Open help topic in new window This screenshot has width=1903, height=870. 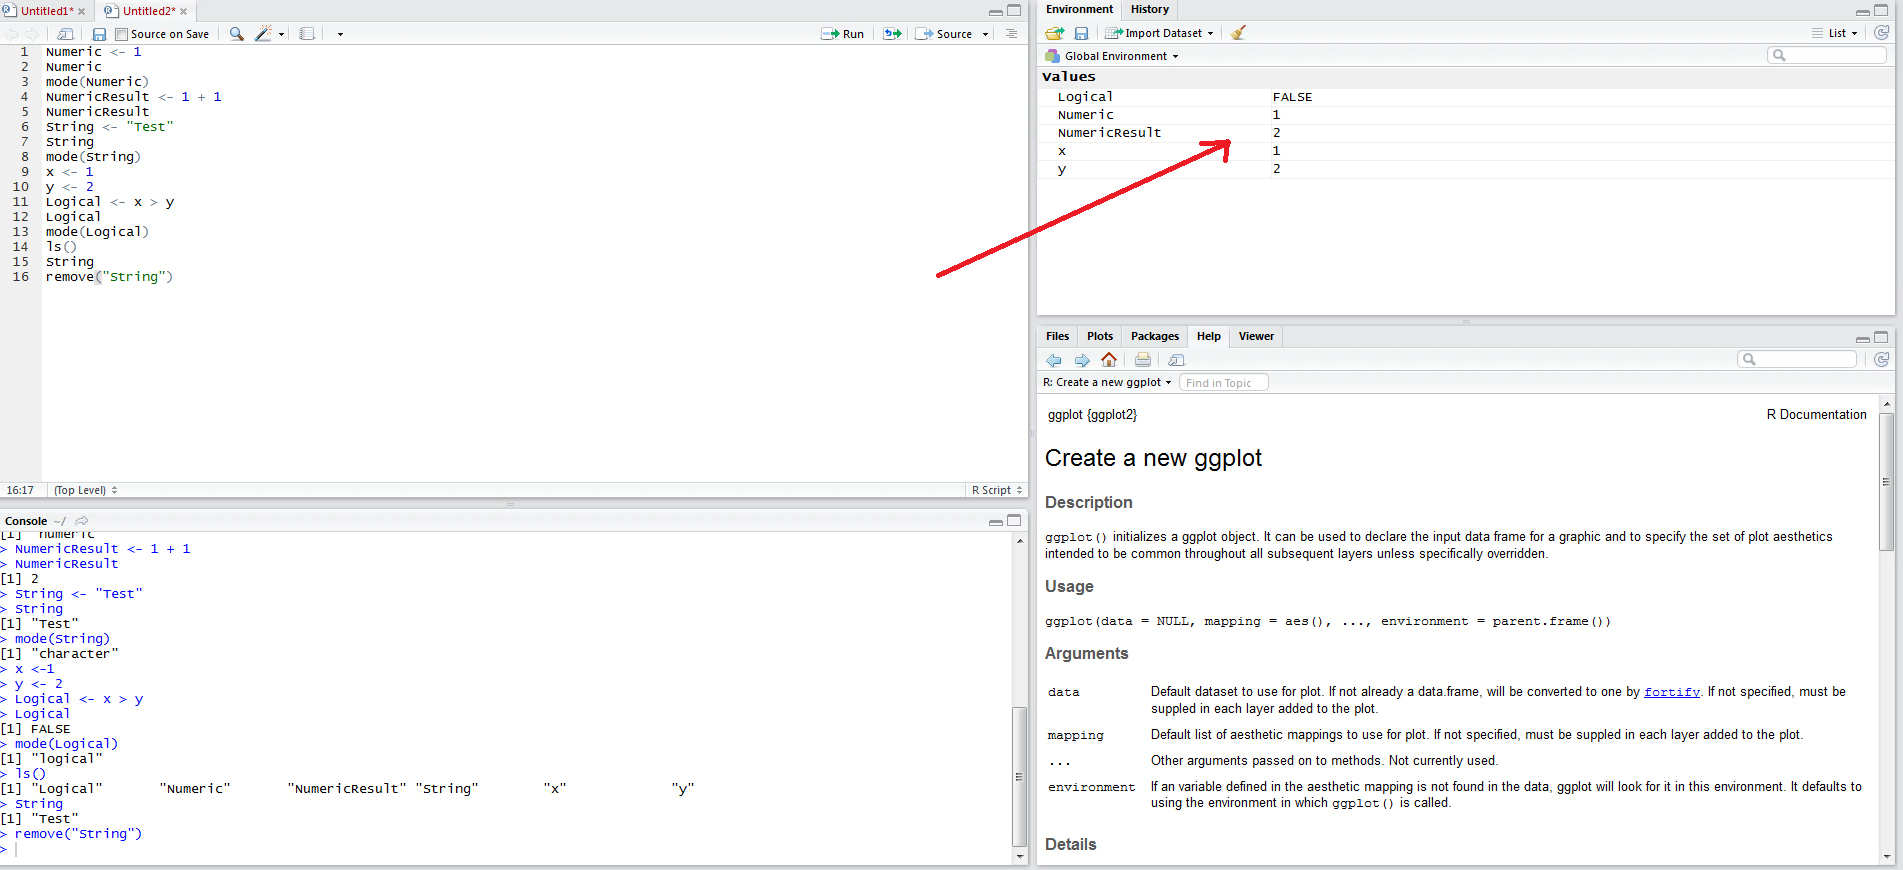point(1177,360)
